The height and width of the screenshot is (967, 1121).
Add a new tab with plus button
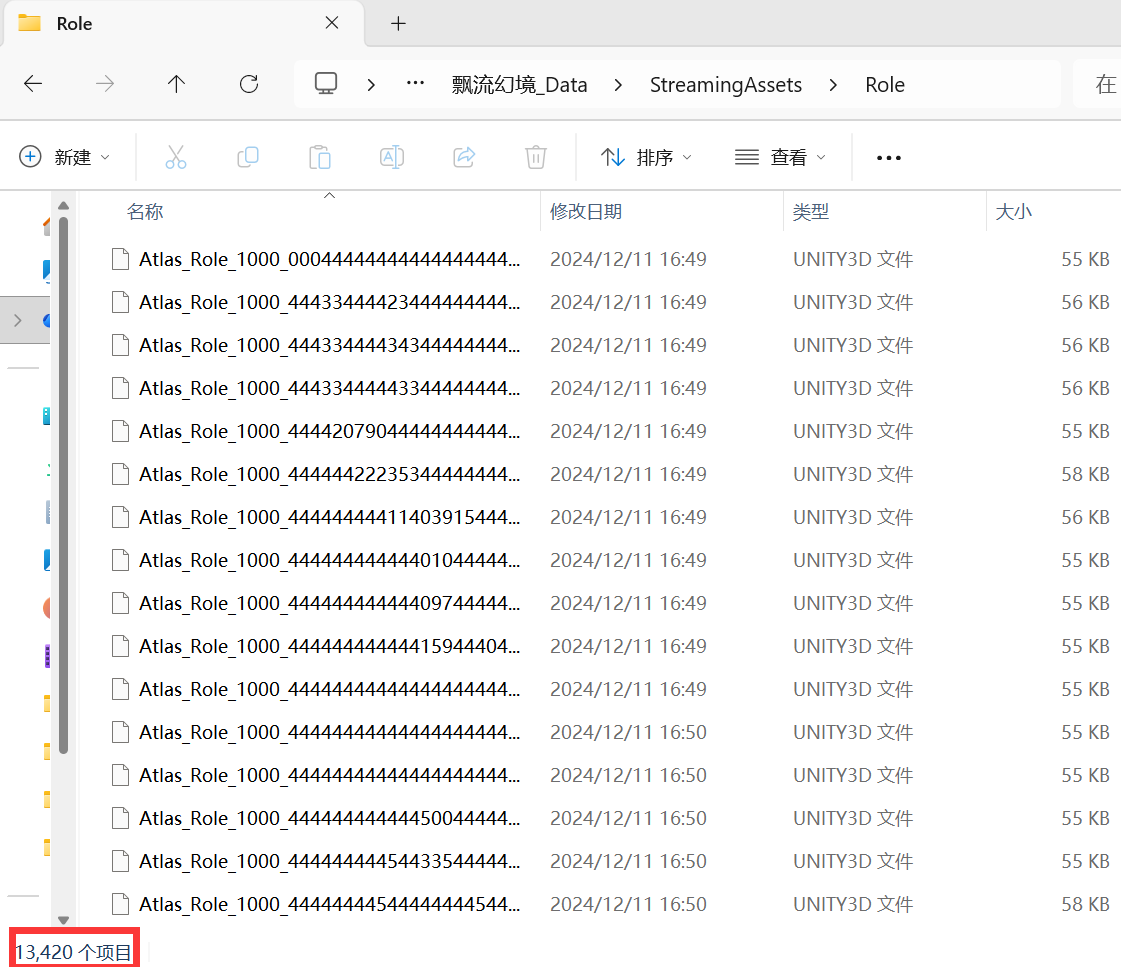398,24
